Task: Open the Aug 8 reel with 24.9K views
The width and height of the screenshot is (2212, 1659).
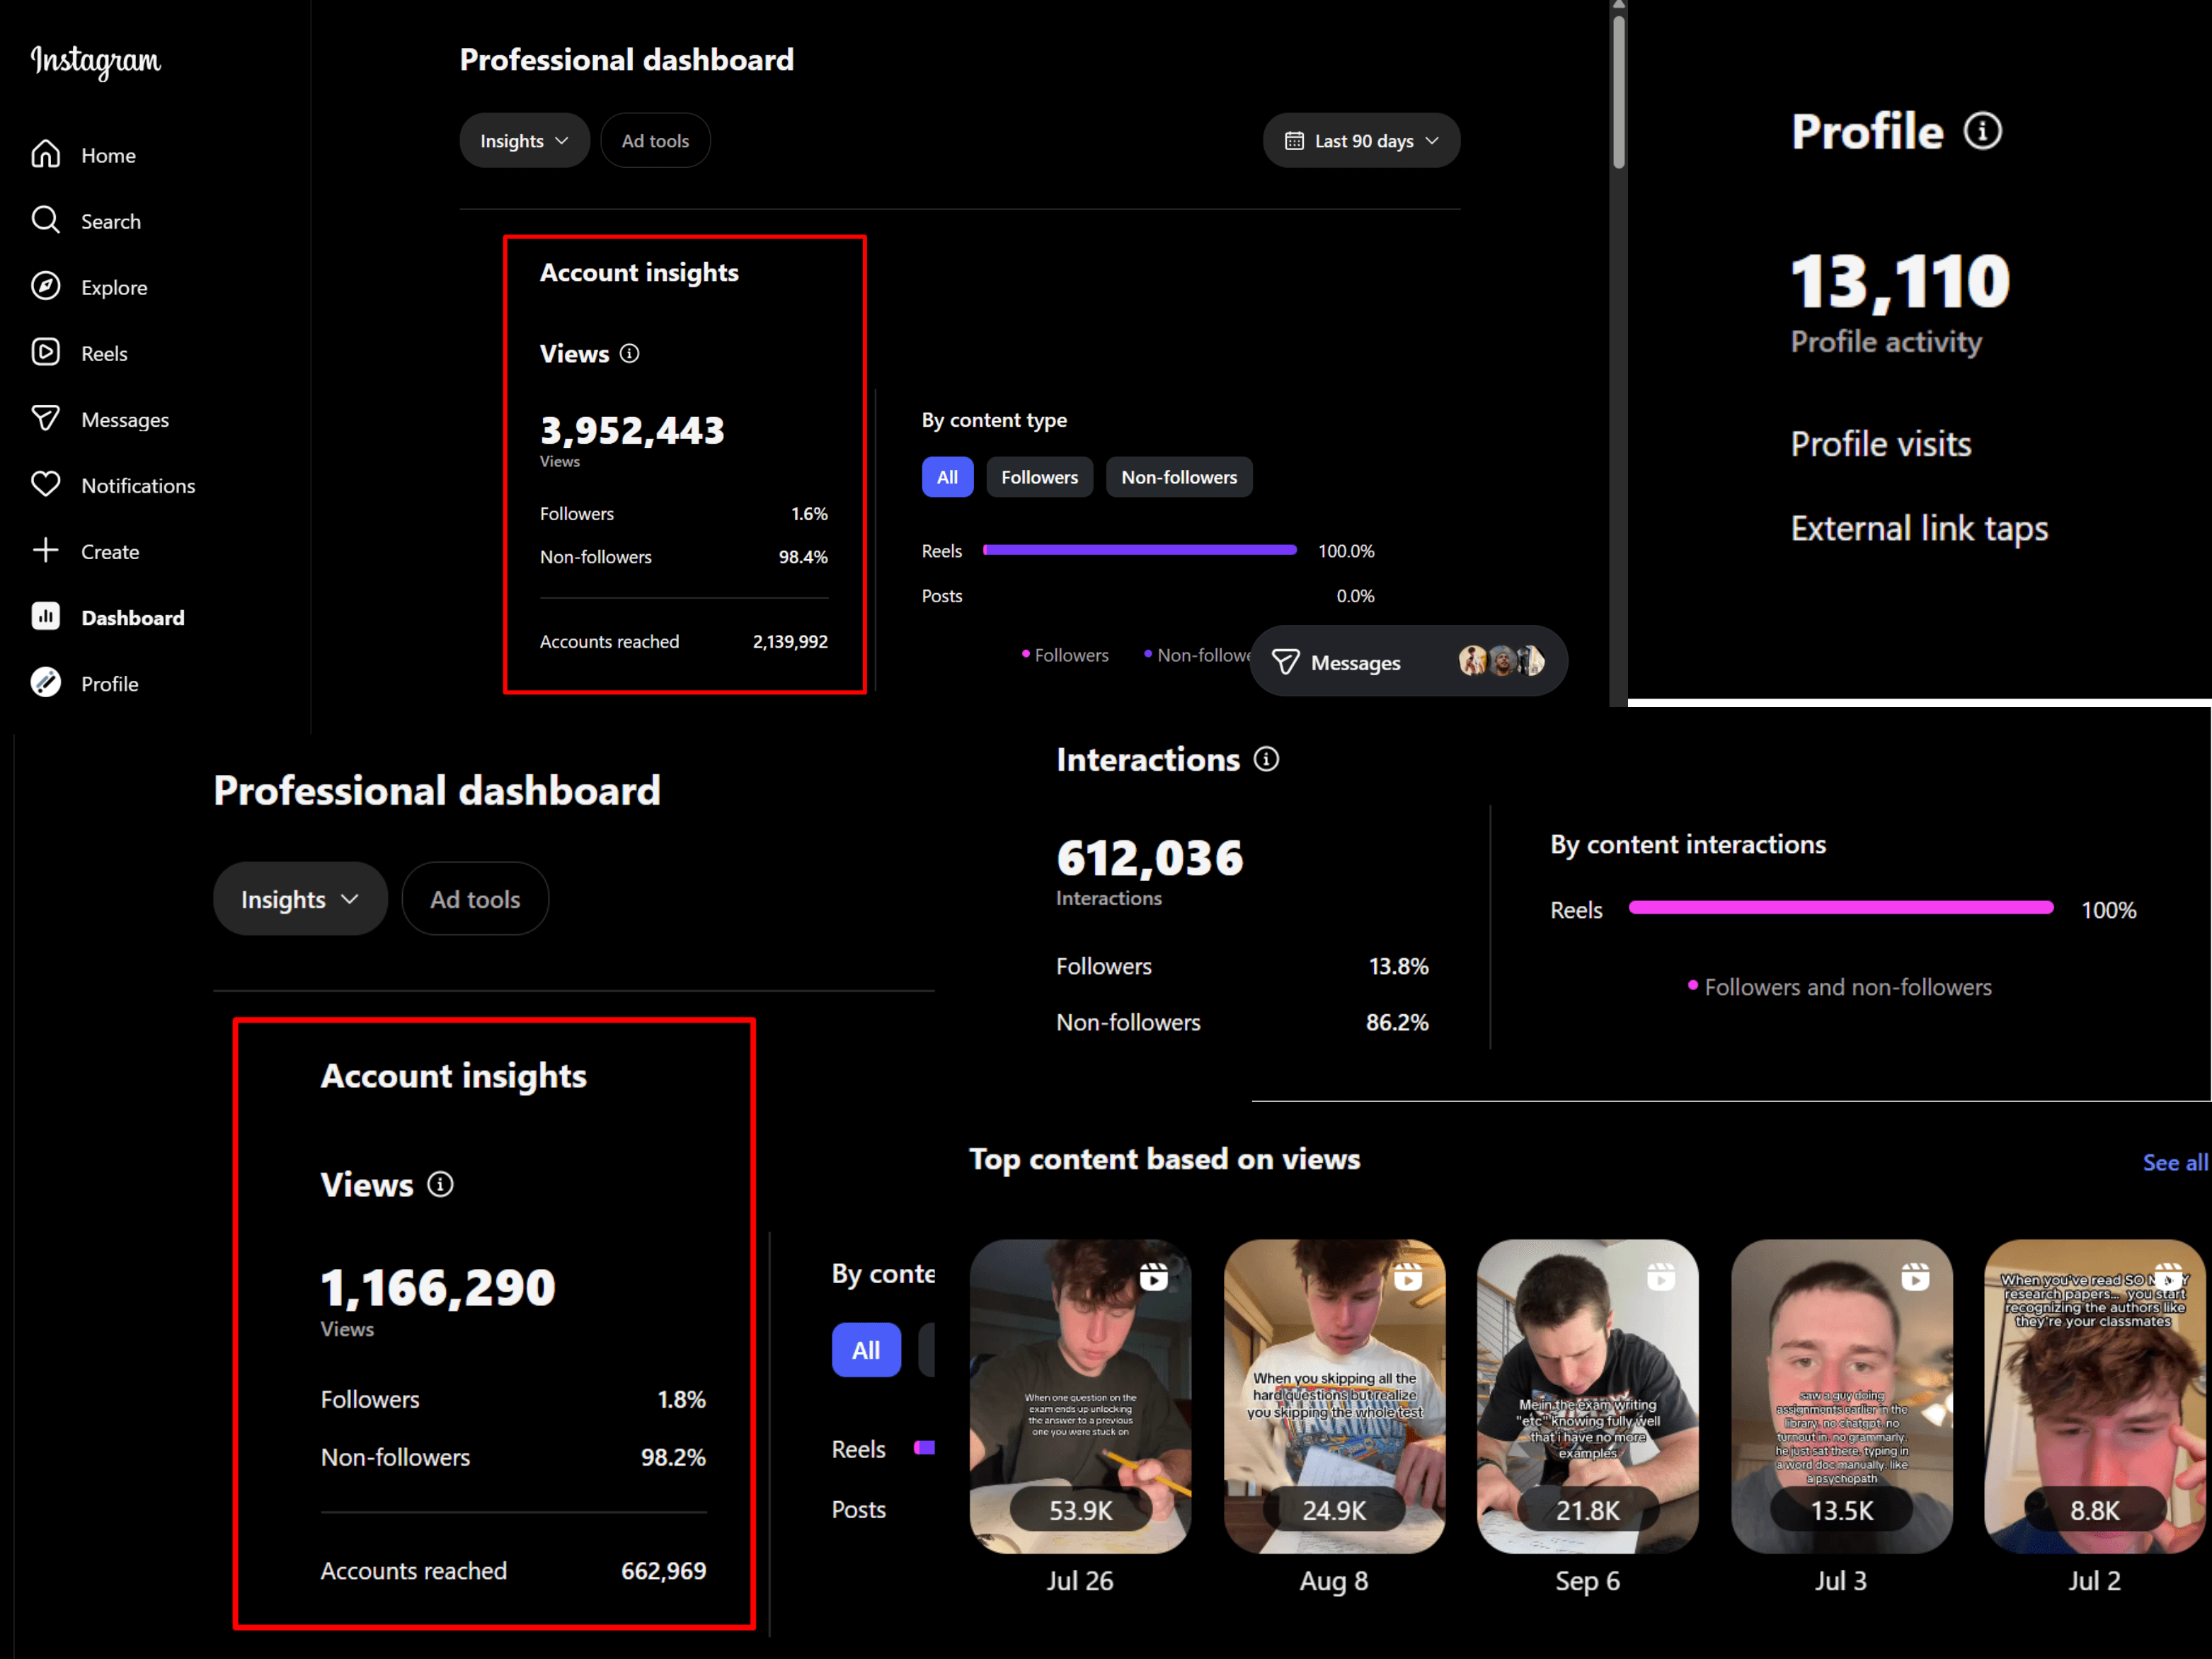Action: 1334,1396
